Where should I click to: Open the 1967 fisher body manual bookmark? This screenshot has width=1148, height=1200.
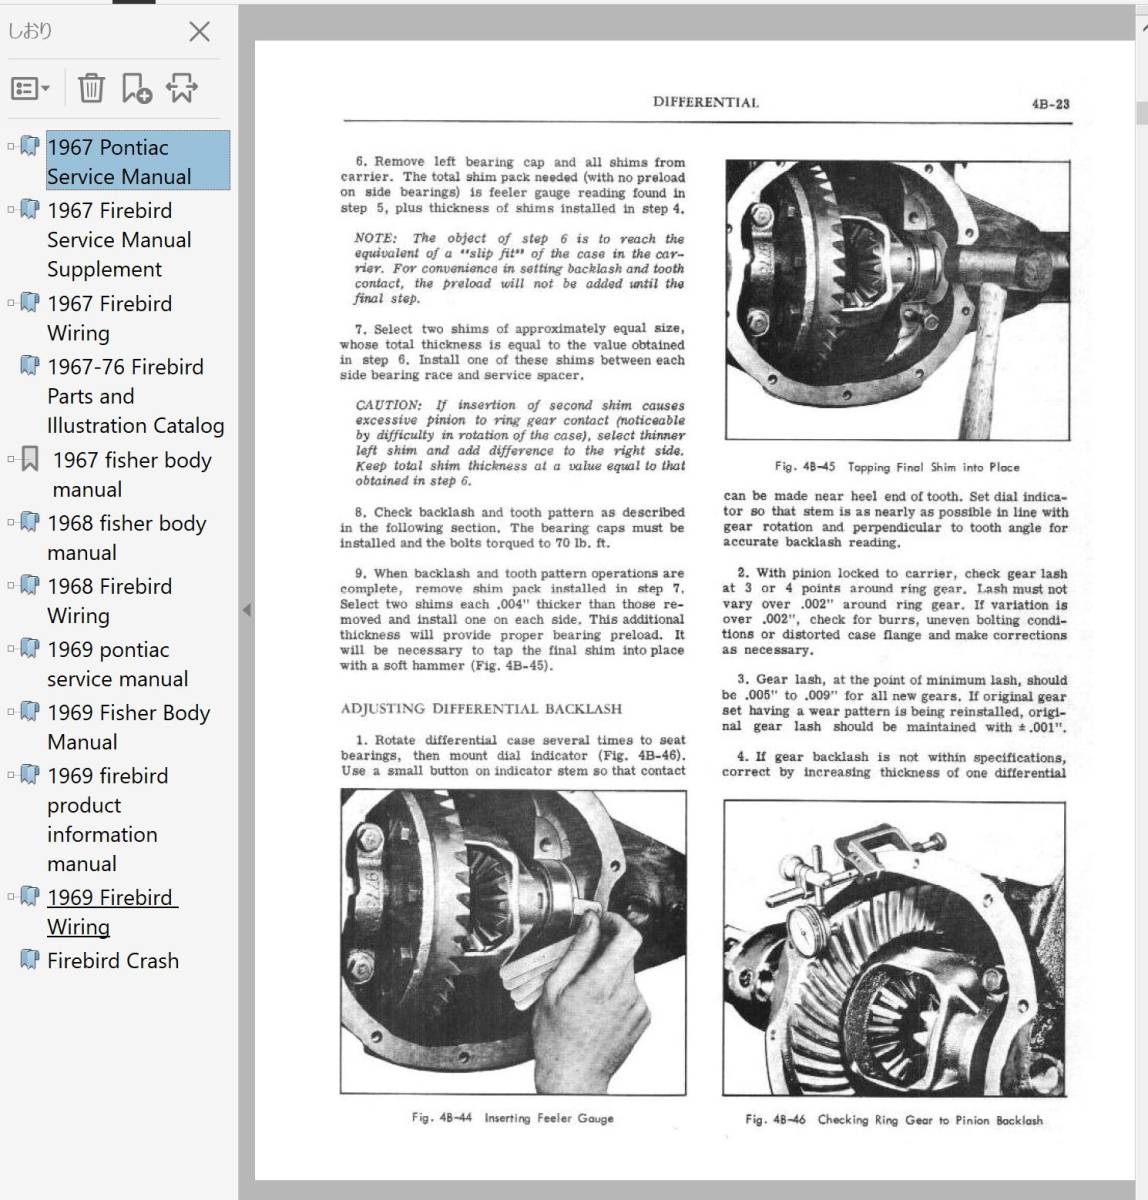(x=132, y=475)
